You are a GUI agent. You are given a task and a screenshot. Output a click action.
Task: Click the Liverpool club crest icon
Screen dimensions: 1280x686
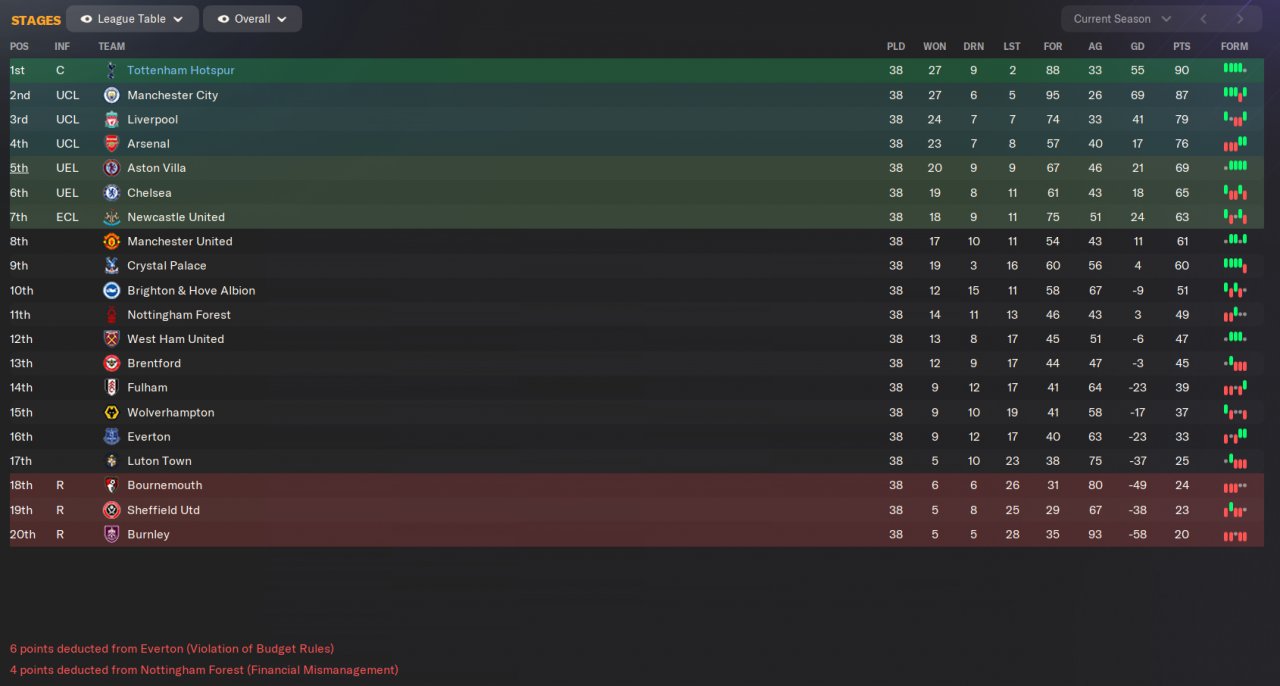[111, 120]
